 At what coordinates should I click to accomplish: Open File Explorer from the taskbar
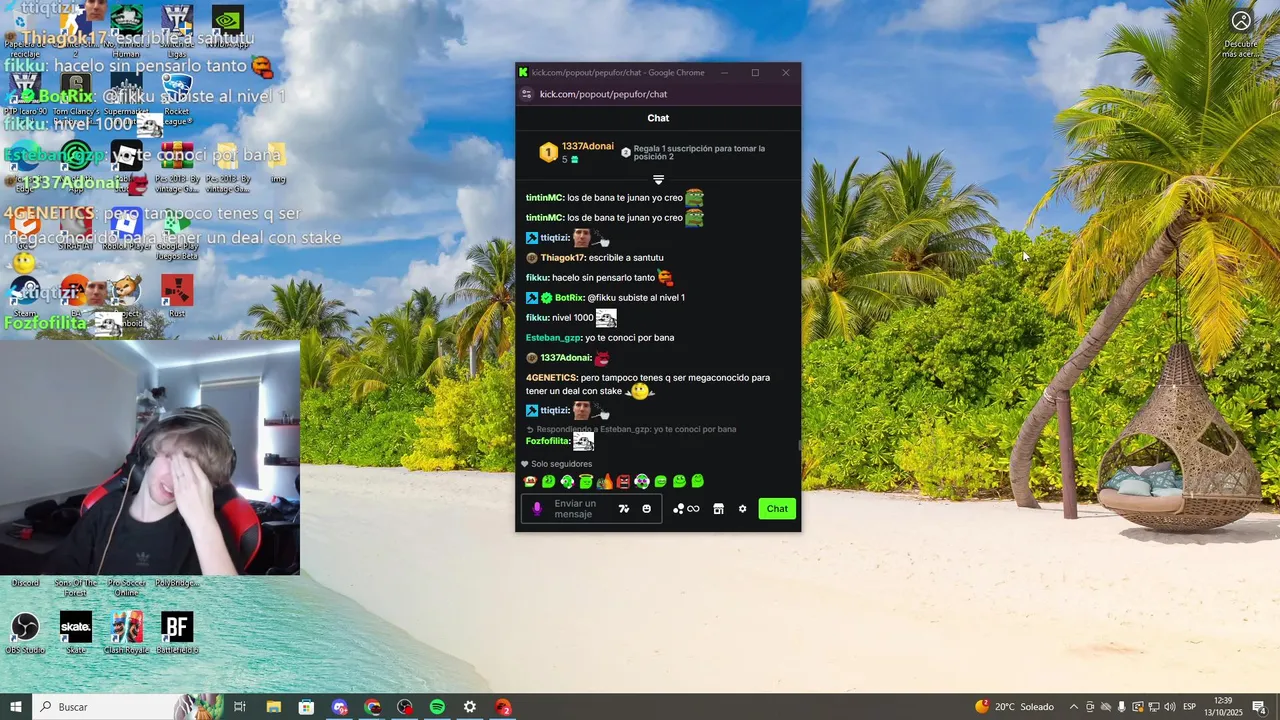click(274, 707)
